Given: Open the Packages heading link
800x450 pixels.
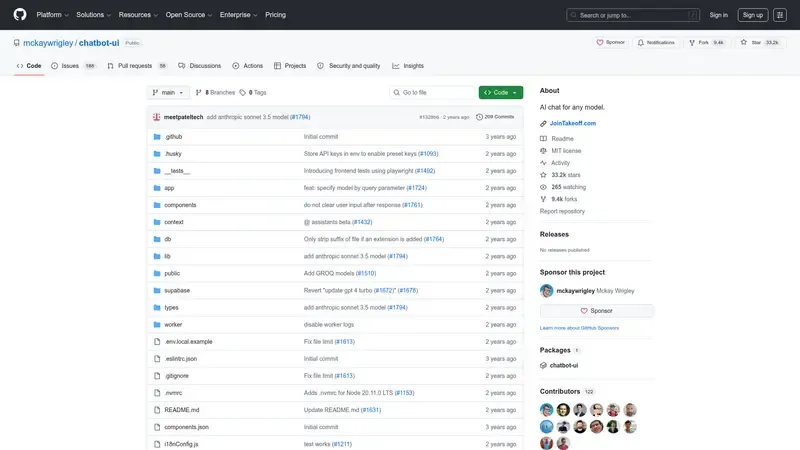Looking at the screenshot, I should 559,350.
